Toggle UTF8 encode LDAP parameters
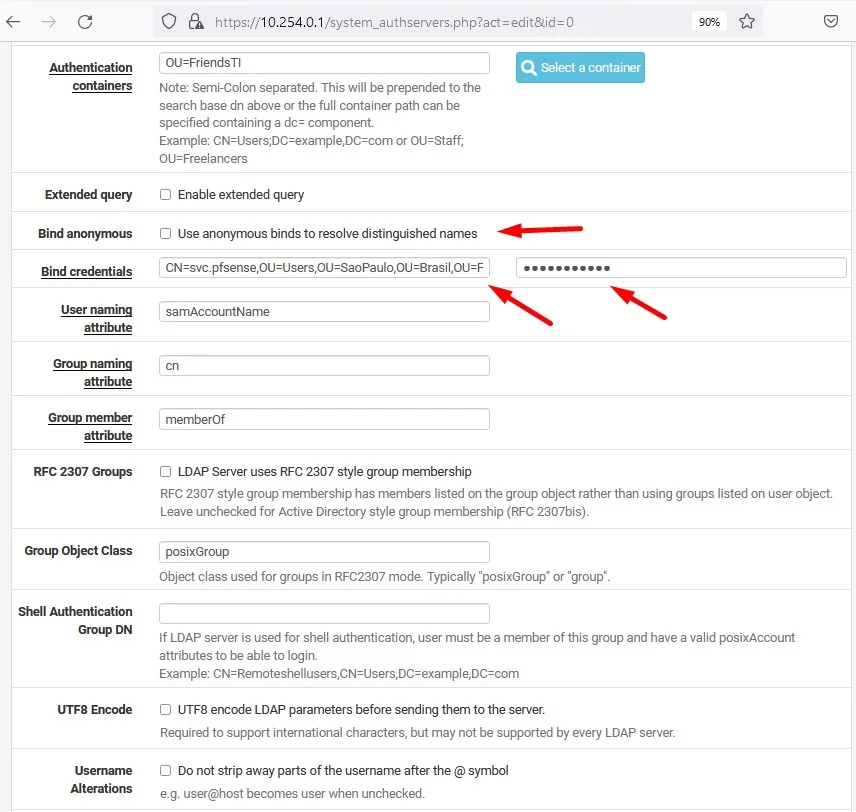 166,710
